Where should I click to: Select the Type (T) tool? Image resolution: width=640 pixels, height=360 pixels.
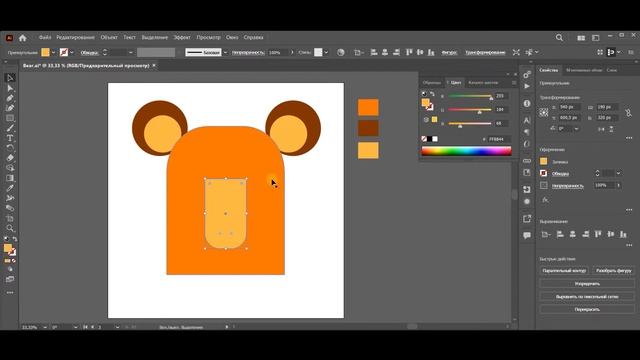tap(10, 138)
